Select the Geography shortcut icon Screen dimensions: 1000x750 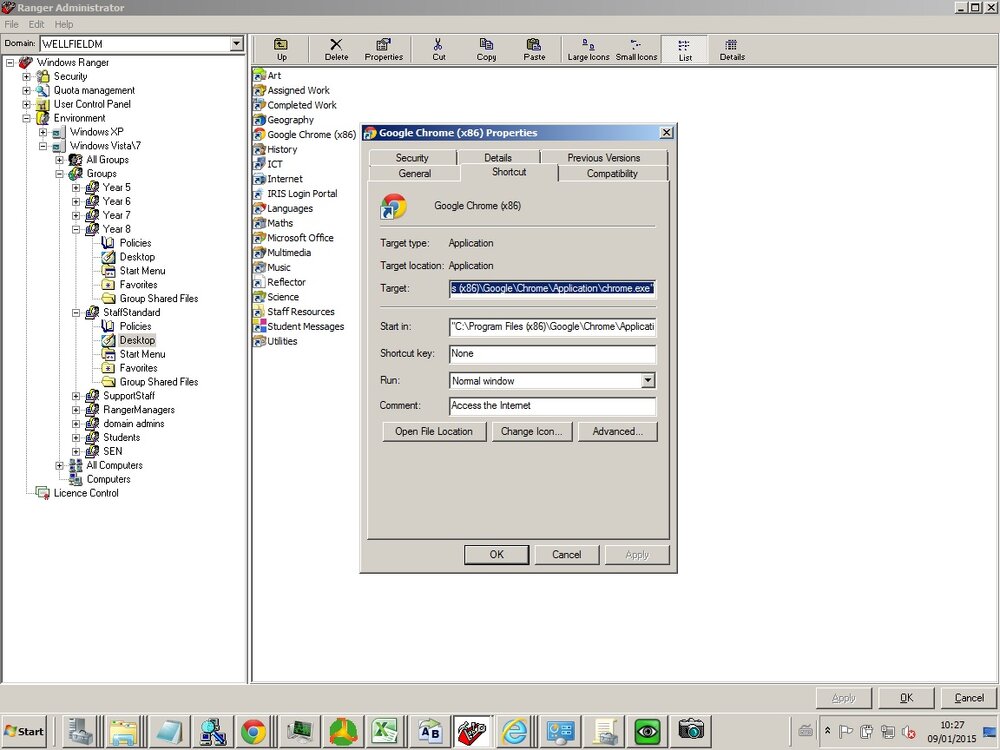point(259,120)
